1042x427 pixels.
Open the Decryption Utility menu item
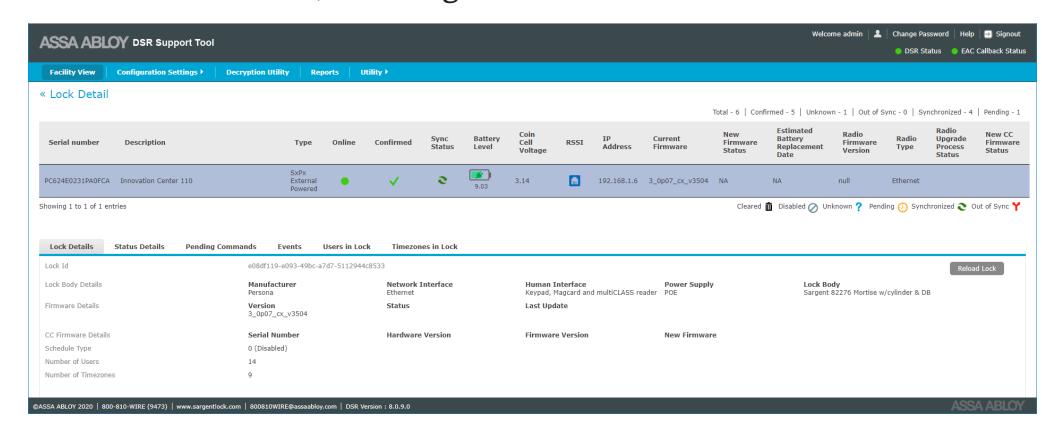coord(258,72)
